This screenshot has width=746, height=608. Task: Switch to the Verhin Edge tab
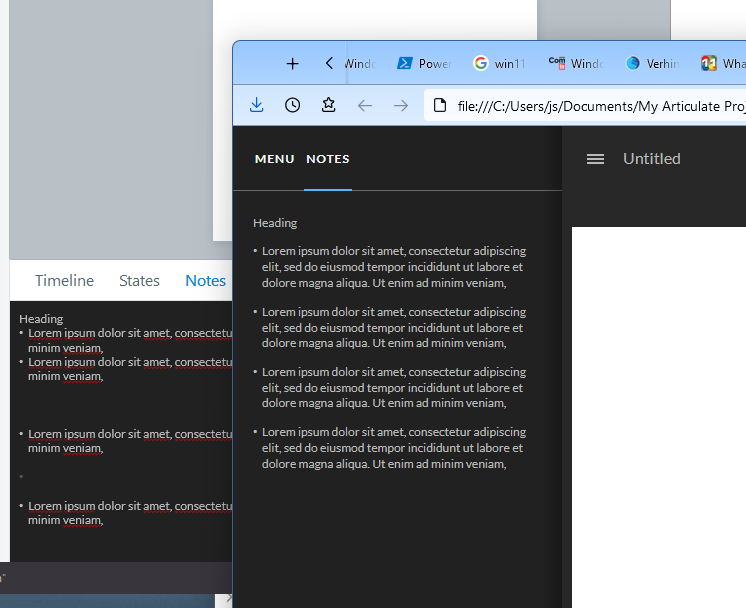[x=652, y=63]
